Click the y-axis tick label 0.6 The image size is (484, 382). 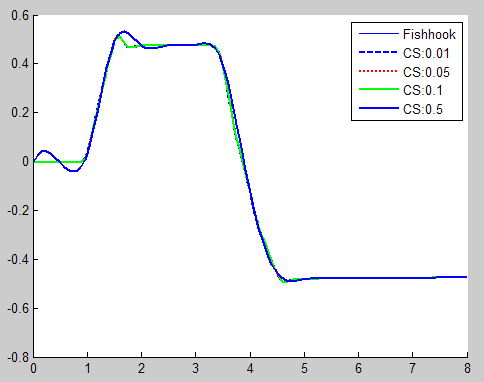coord(20,15)
